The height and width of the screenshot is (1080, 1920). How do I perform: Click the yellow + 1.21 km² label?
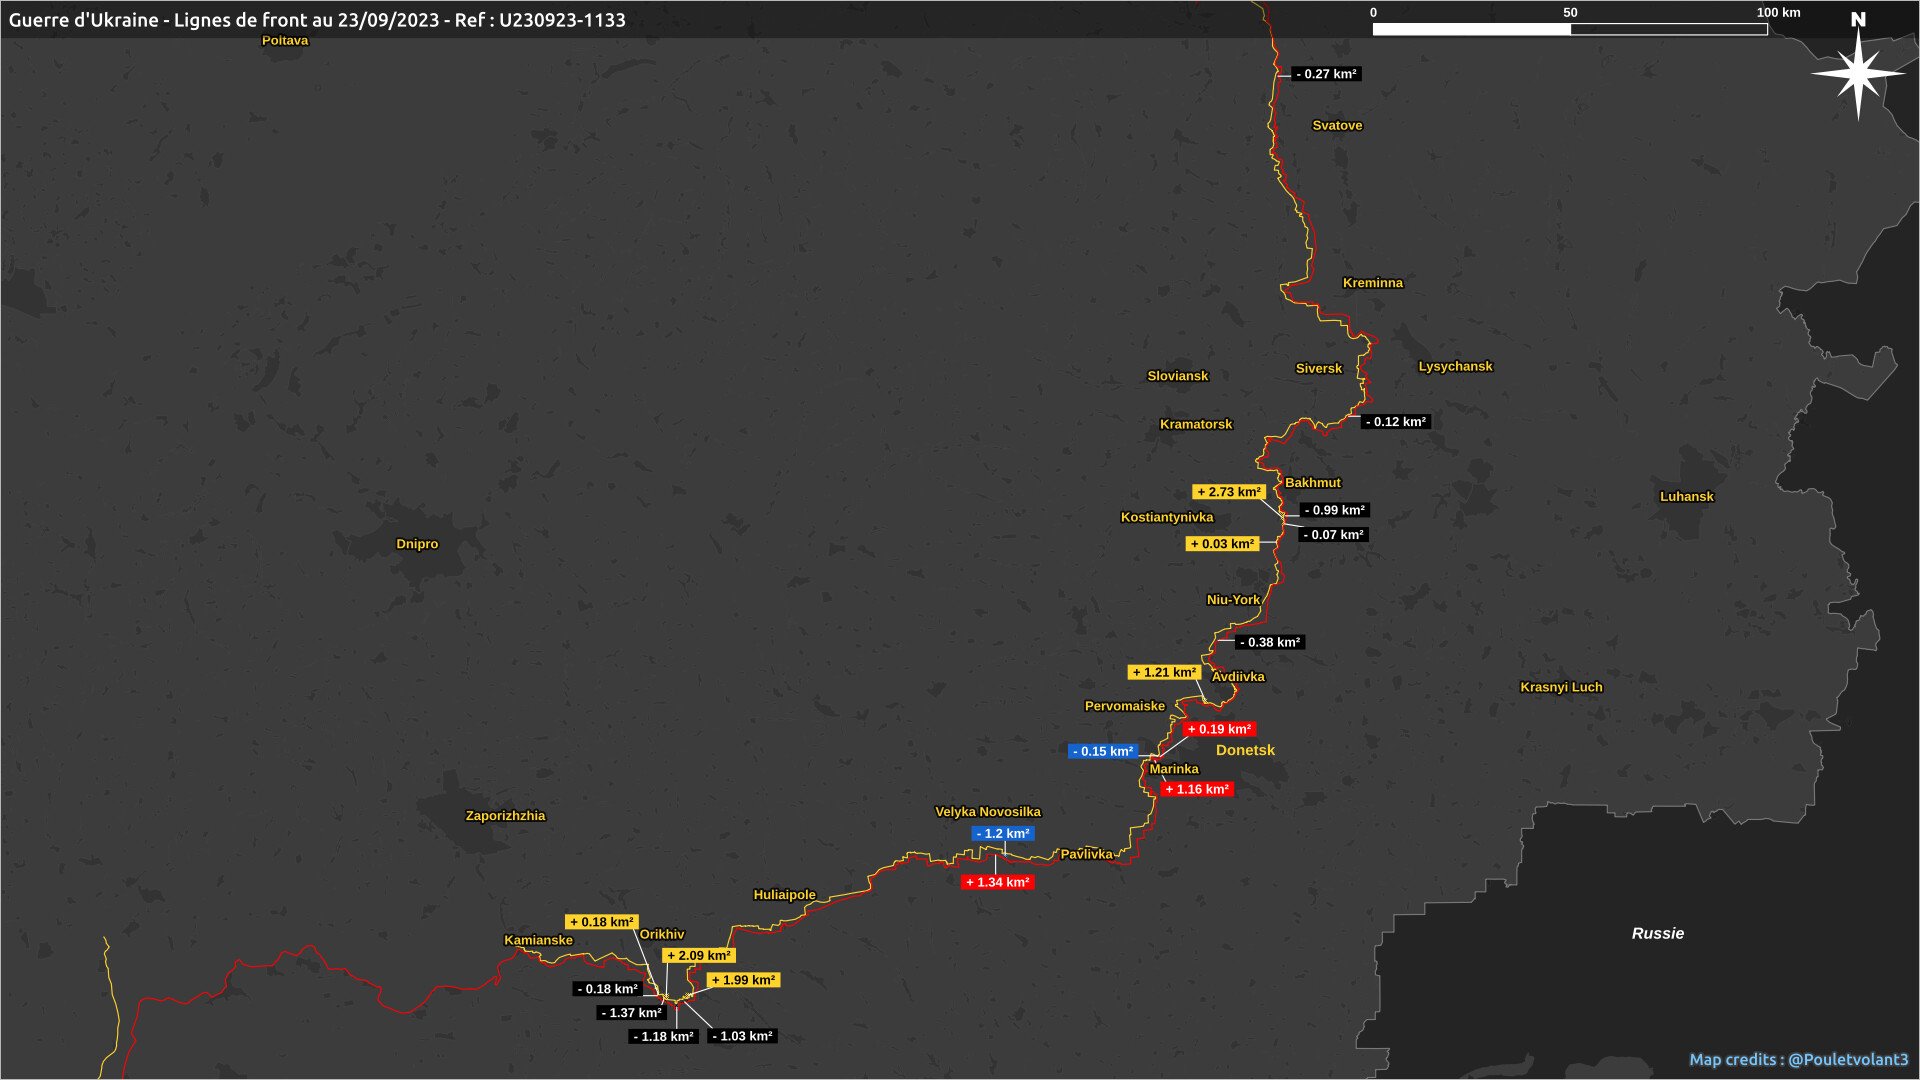click(1164, 673)
